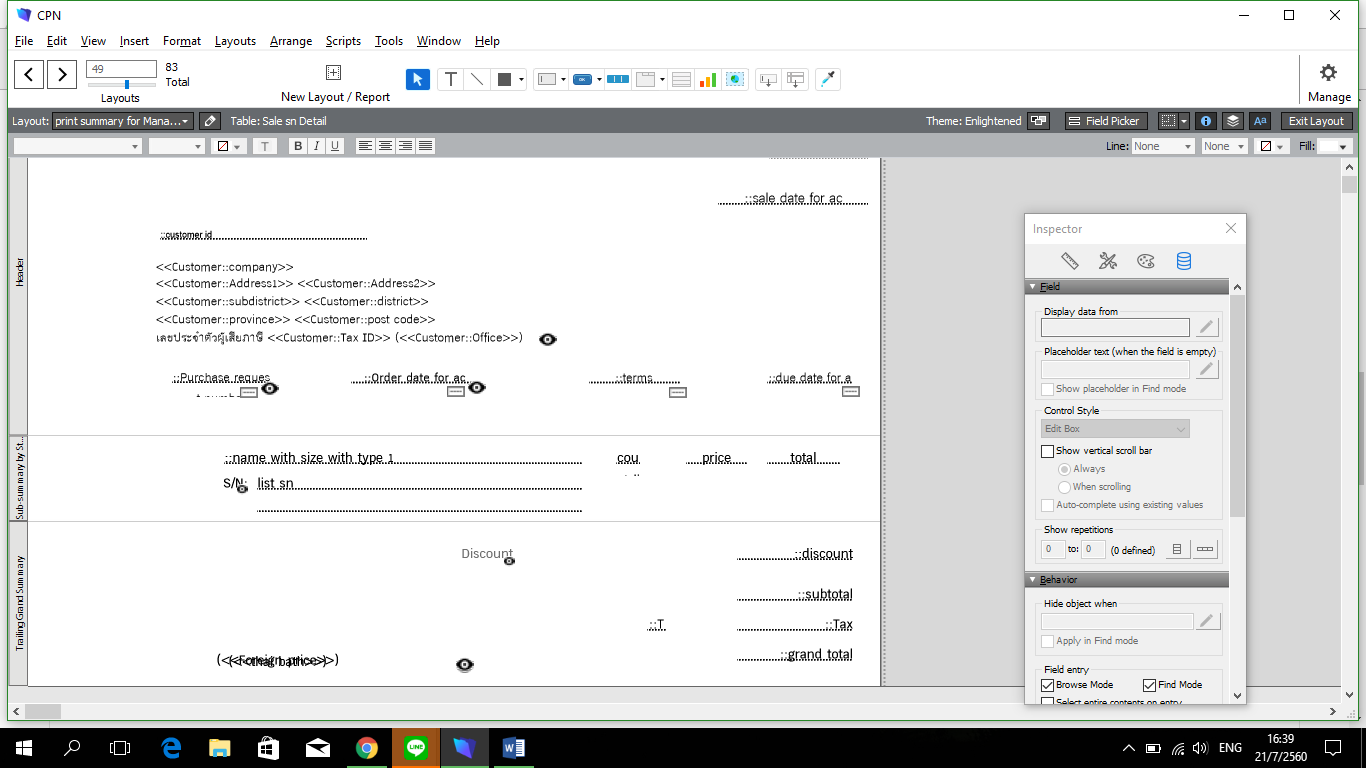This screenshot has width=1366, height=768.
Task: Open the Format menu
Action: (x=182, y=41)
